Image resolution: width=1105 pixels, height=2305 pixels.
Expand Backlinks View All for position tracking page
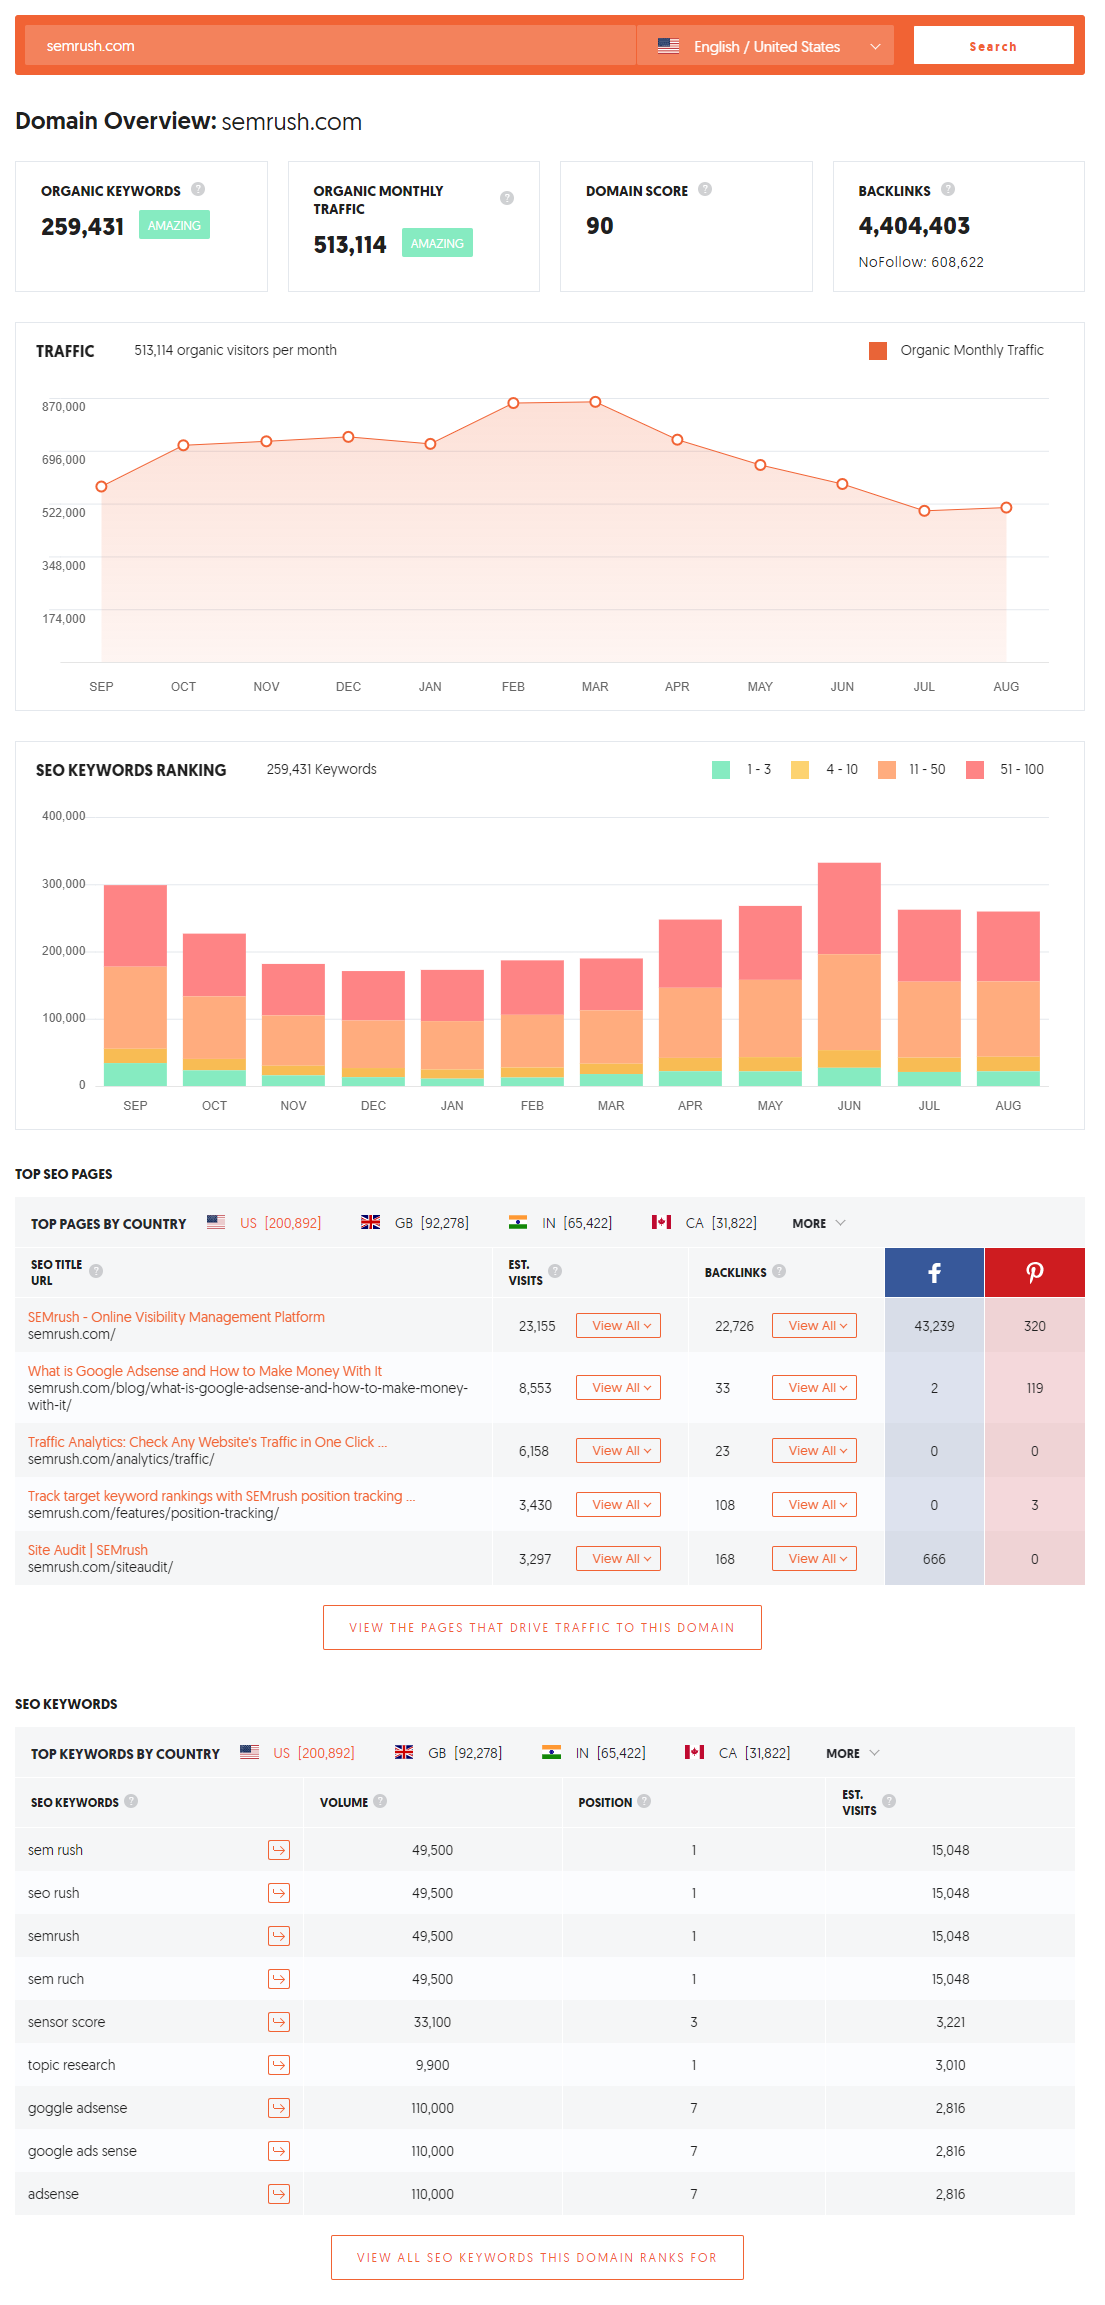click(x=814, y=1505)
